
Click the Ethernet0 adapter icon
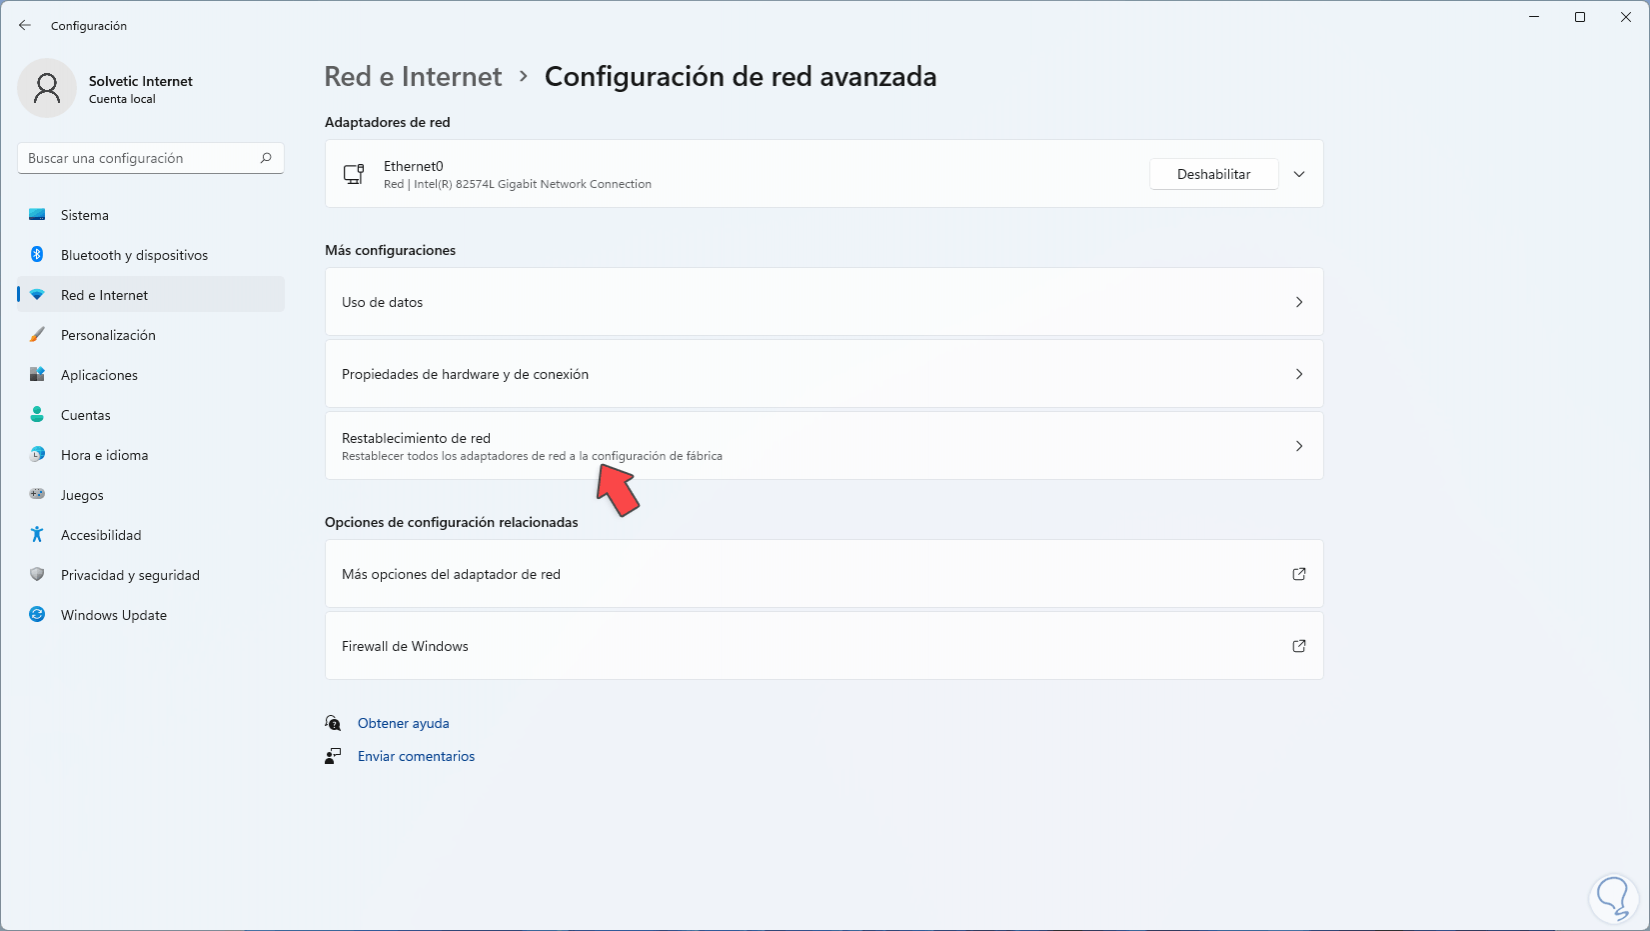pos(354,174)
